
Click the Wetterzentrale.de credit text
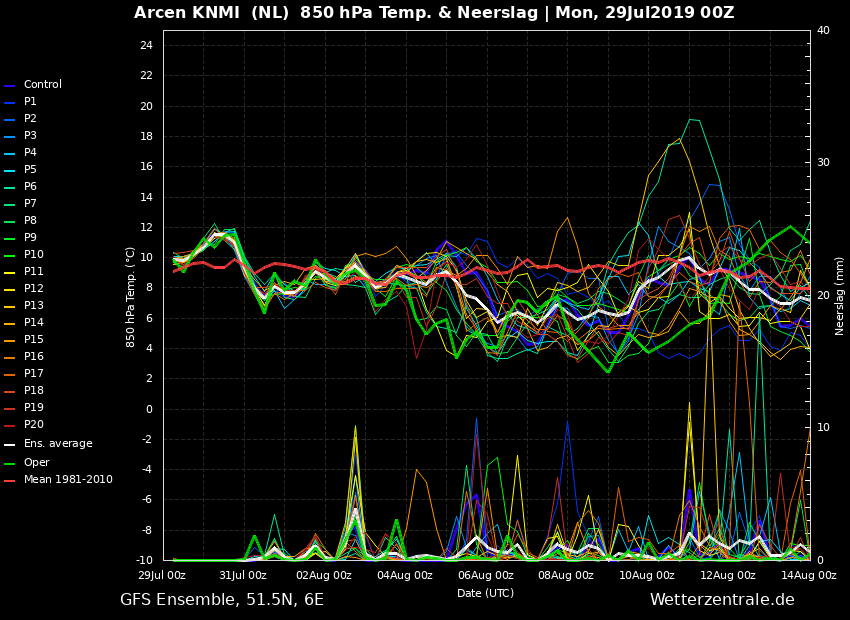tap(722, 599)
